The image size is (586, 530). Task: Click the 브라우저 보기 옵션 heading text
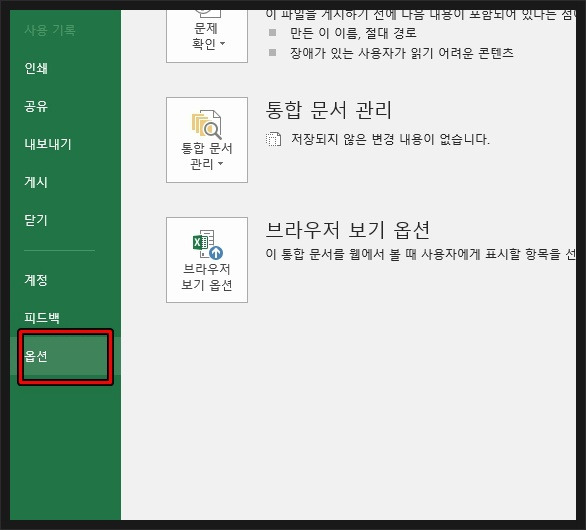point(348,230)
